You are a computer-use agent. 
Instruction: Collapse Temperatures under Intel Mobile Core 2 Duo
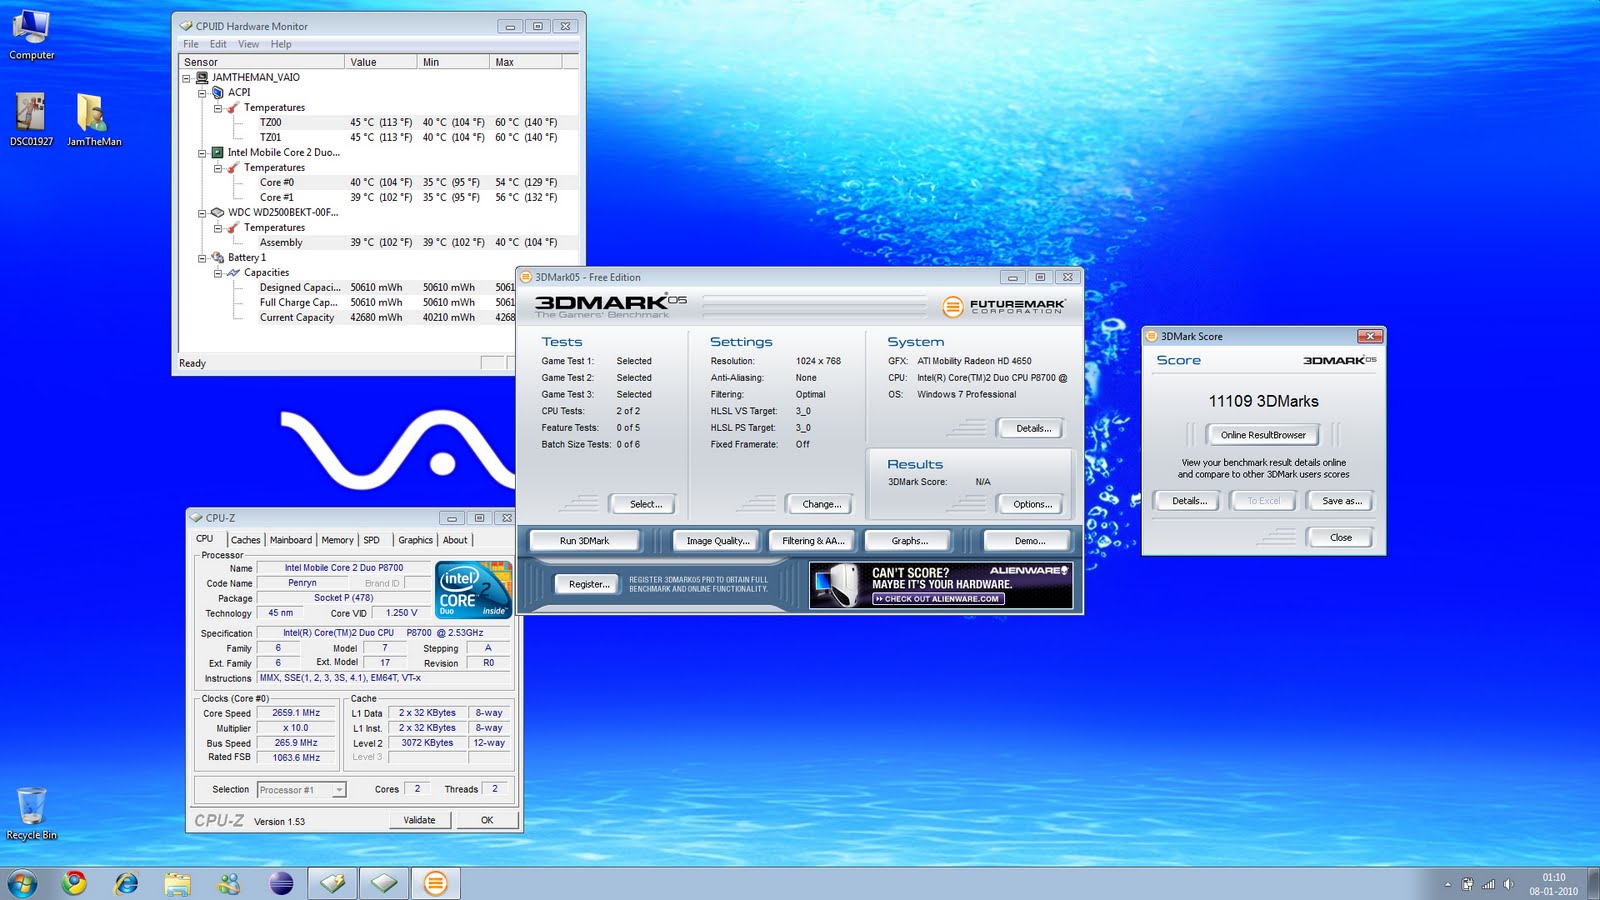coord(218,167)
